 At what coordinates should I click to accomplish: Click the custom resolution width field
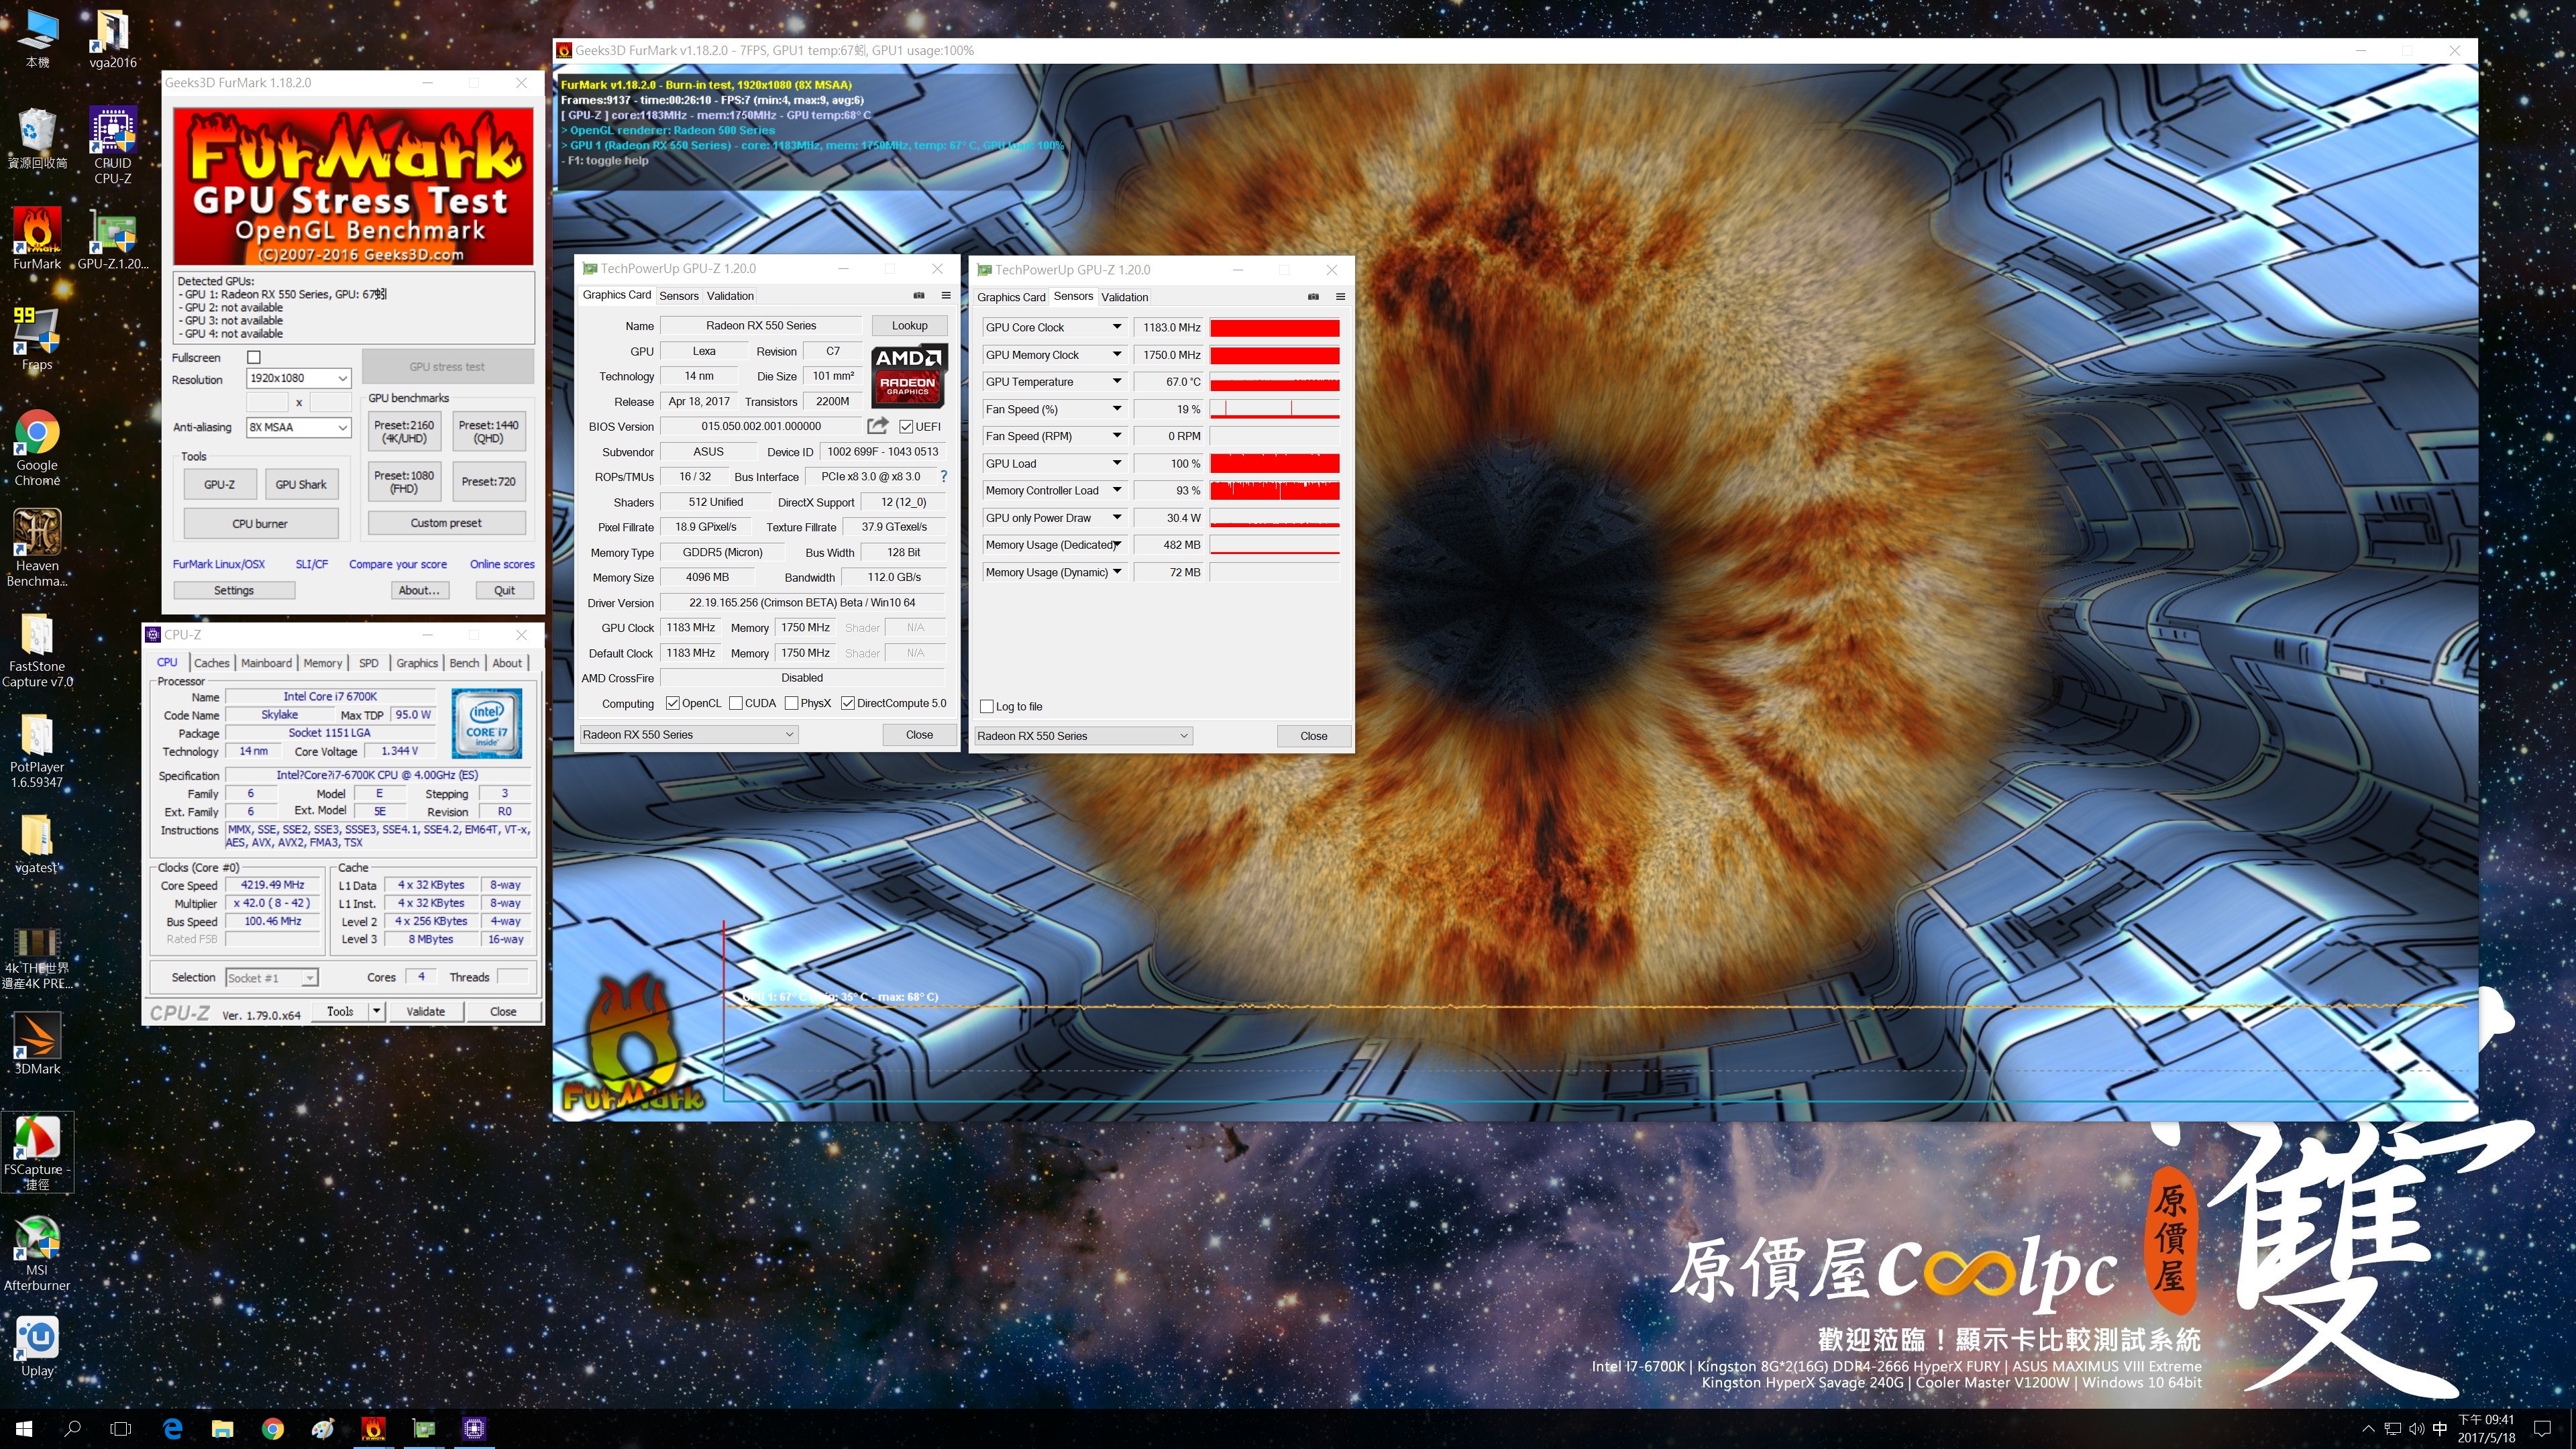click(x=267, y=402)
